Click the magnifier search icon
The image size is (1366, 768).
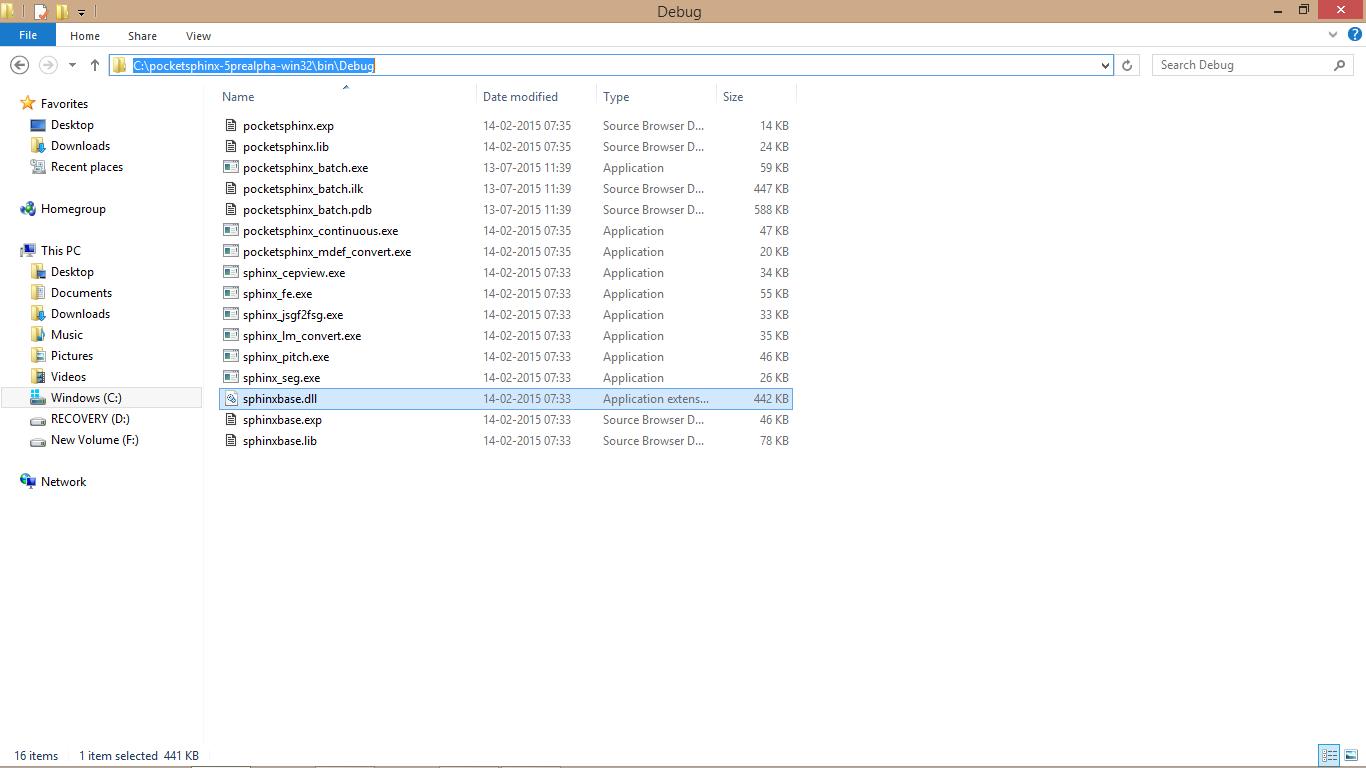(1340, 65)
